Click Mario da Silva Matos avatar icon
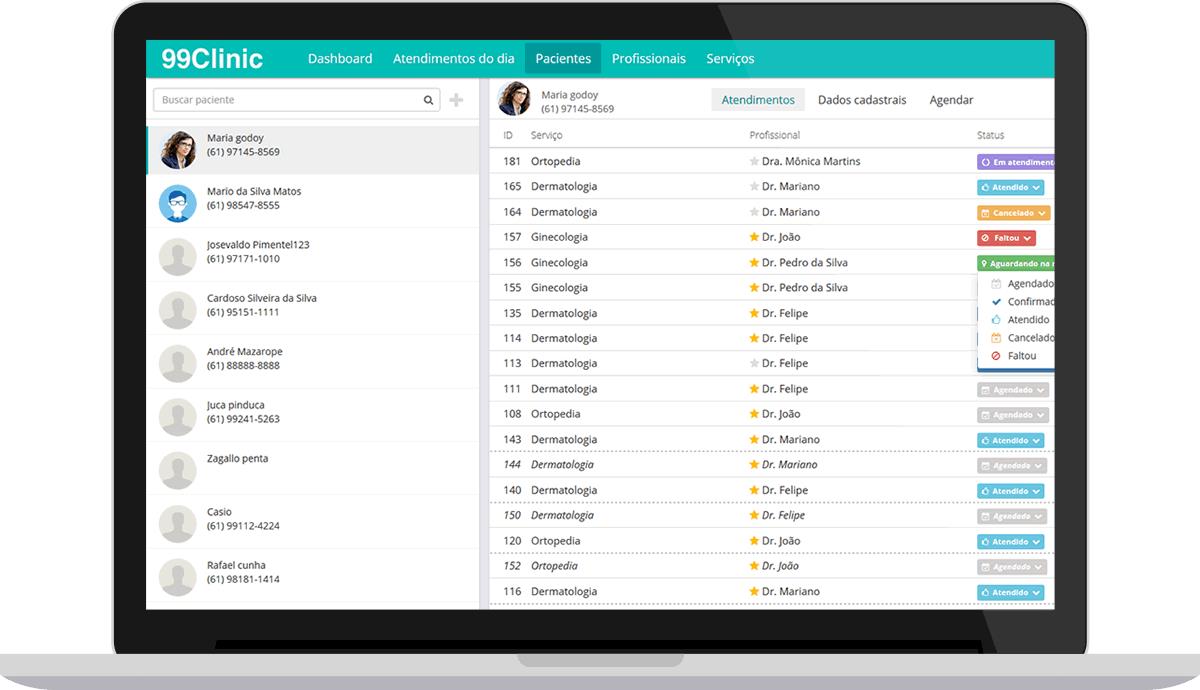The width and height of the screenshot is (1200, 690). pyautogui.click(x=178, y=203)
